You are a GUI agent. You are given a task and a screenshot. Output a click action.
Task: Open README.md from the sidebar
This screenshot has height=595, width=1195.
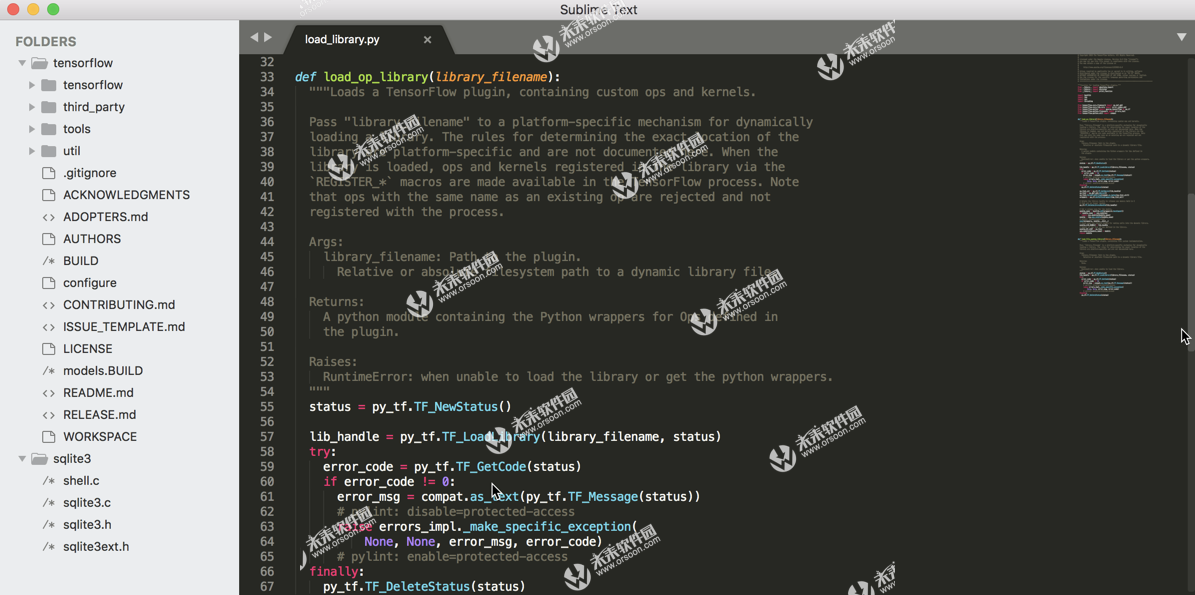click(98, 393)
